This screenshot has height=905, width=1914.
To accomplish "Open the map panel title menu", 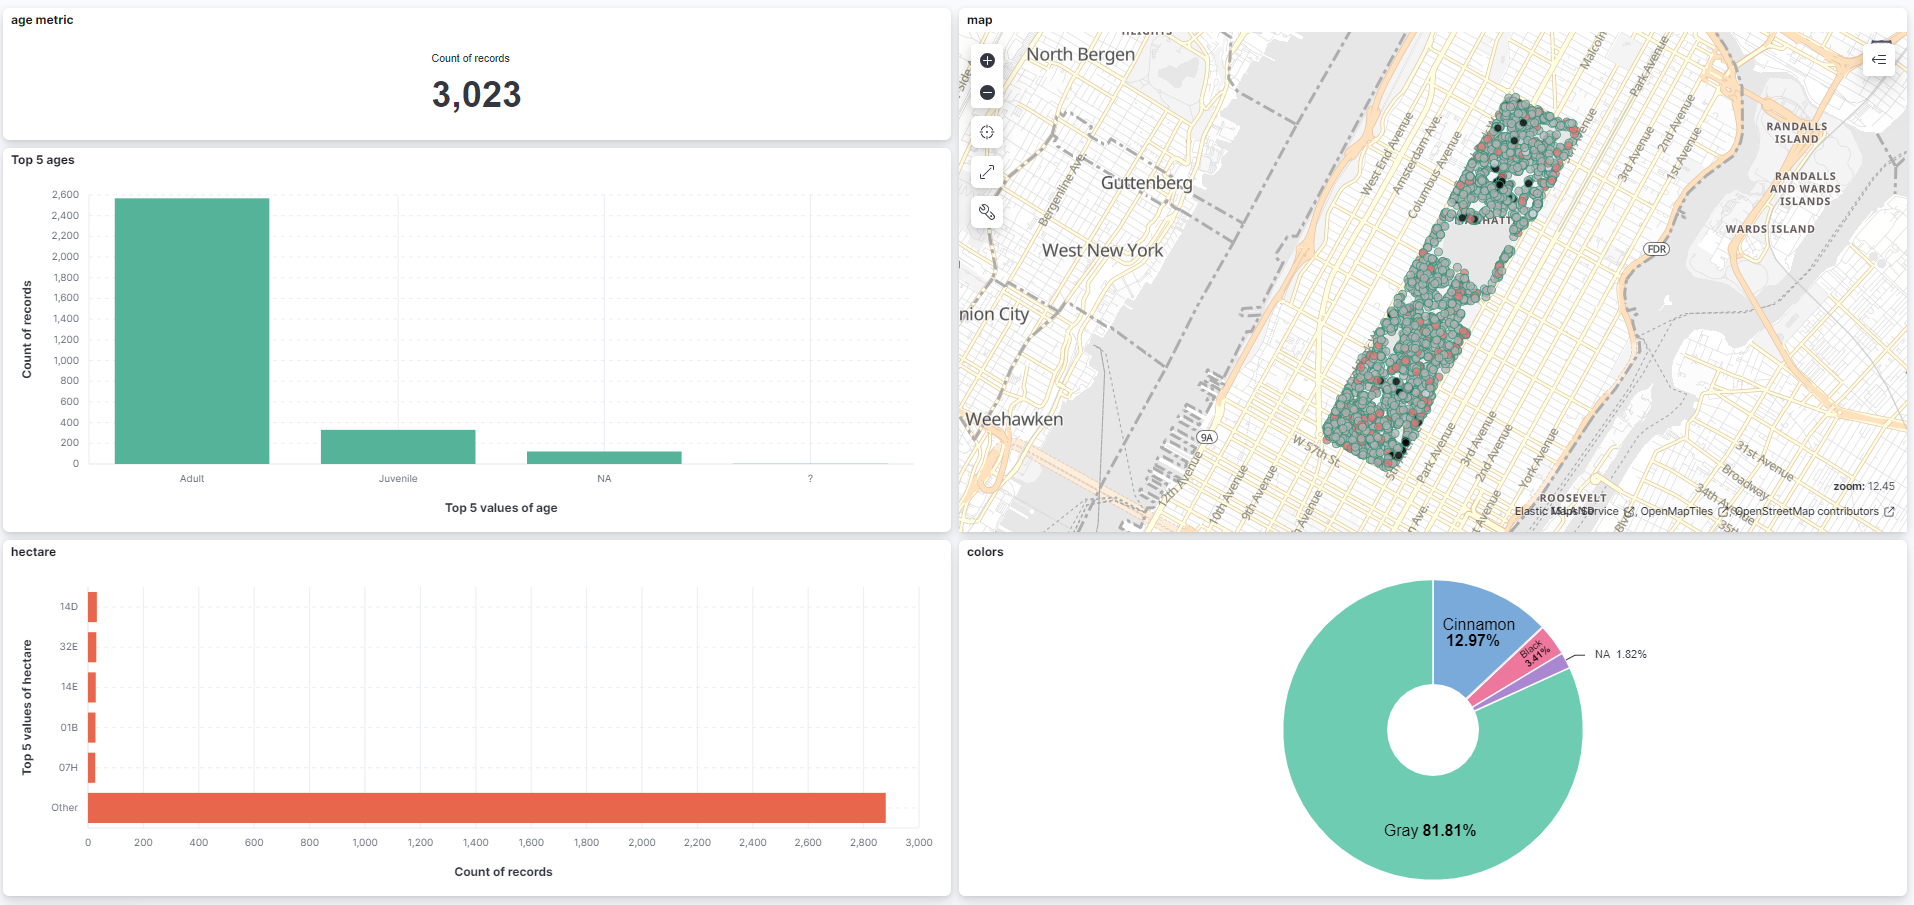I will click(x=978, y=19).
